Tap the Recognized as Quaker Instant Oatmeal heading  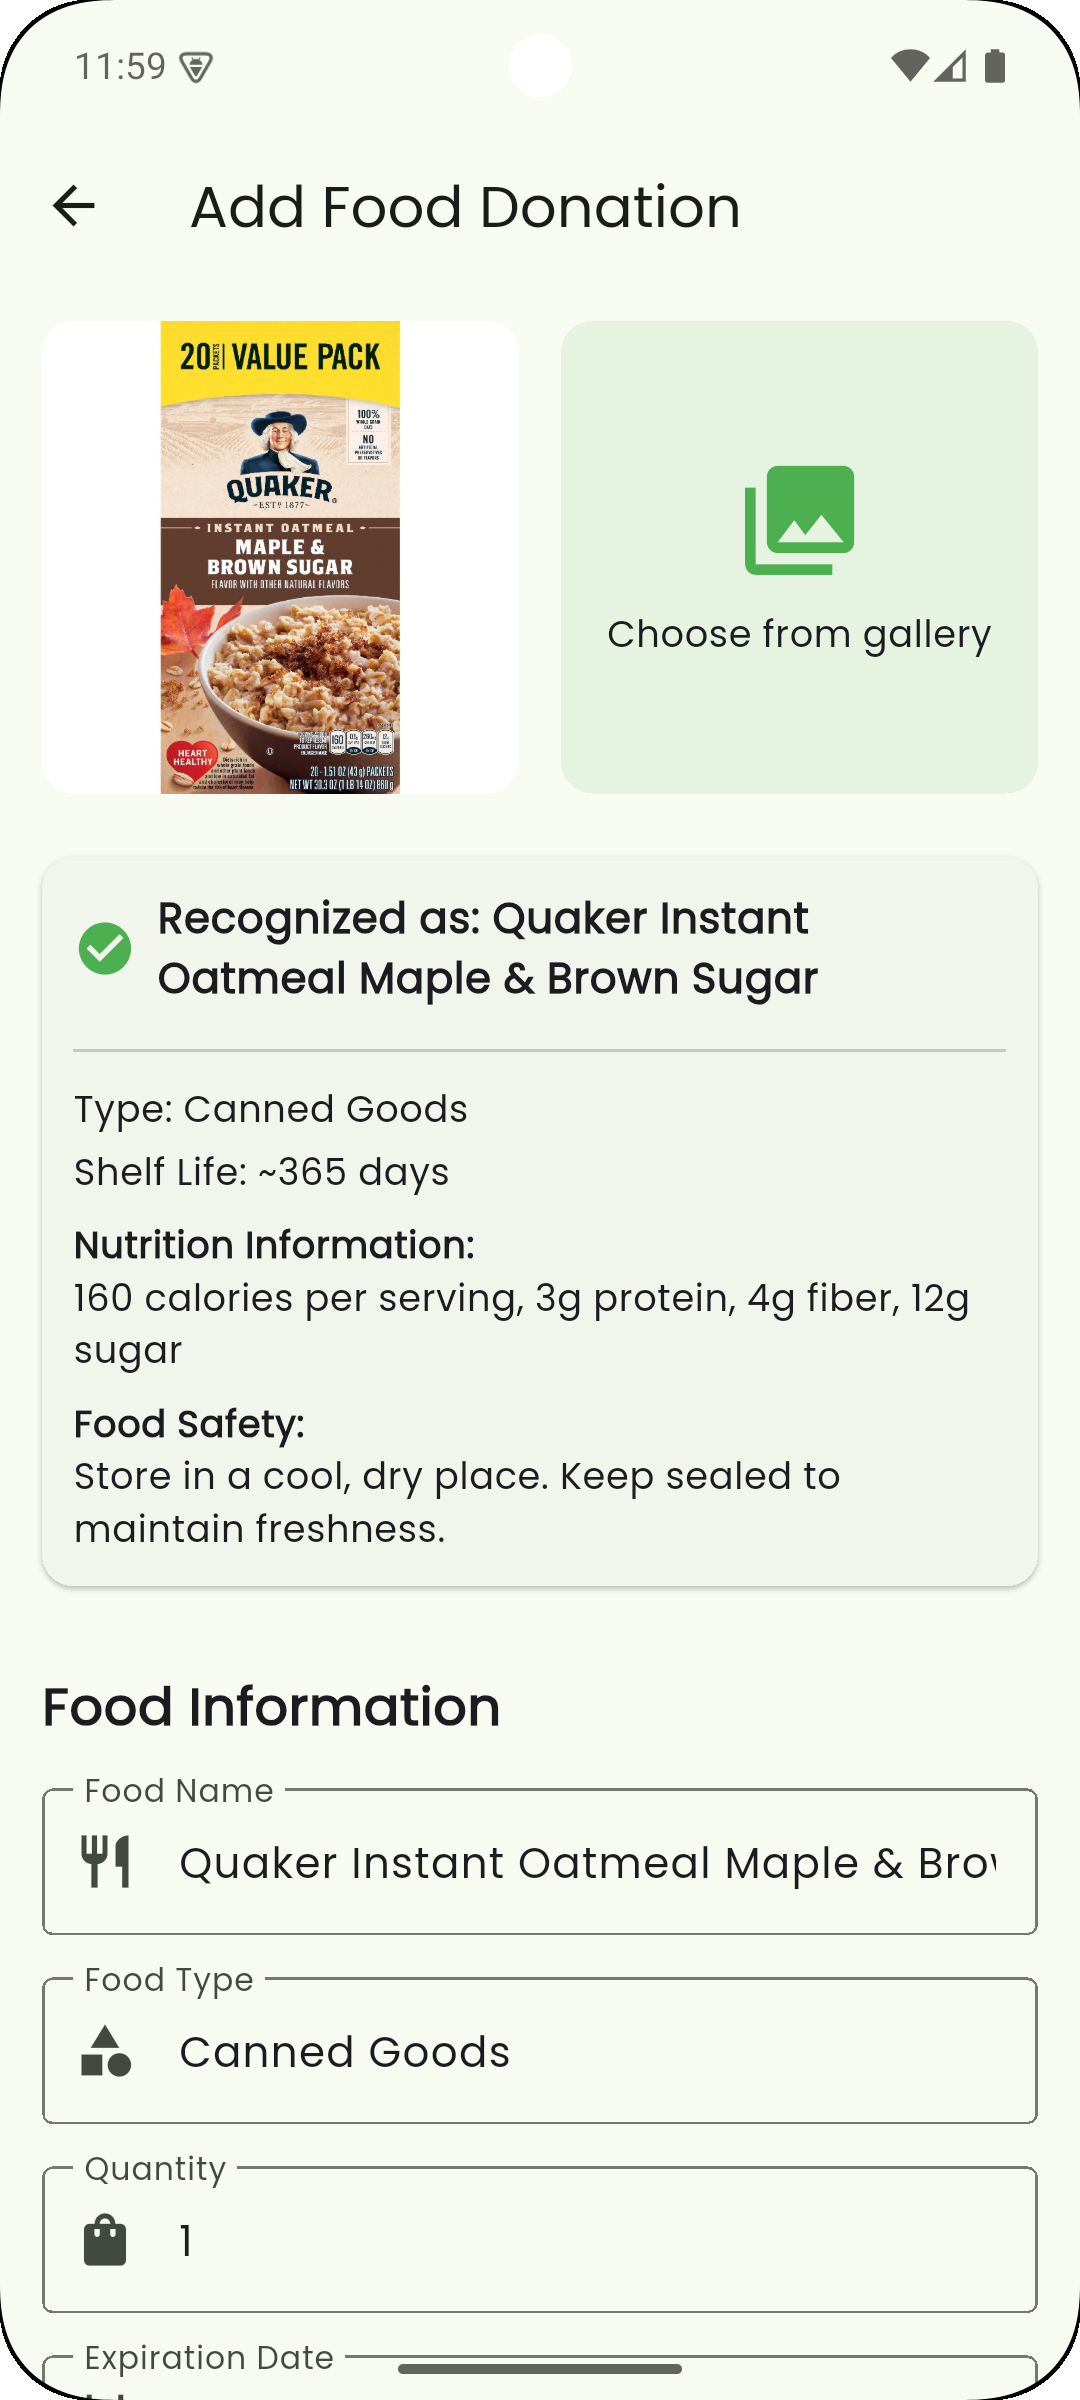pos(488,948)
